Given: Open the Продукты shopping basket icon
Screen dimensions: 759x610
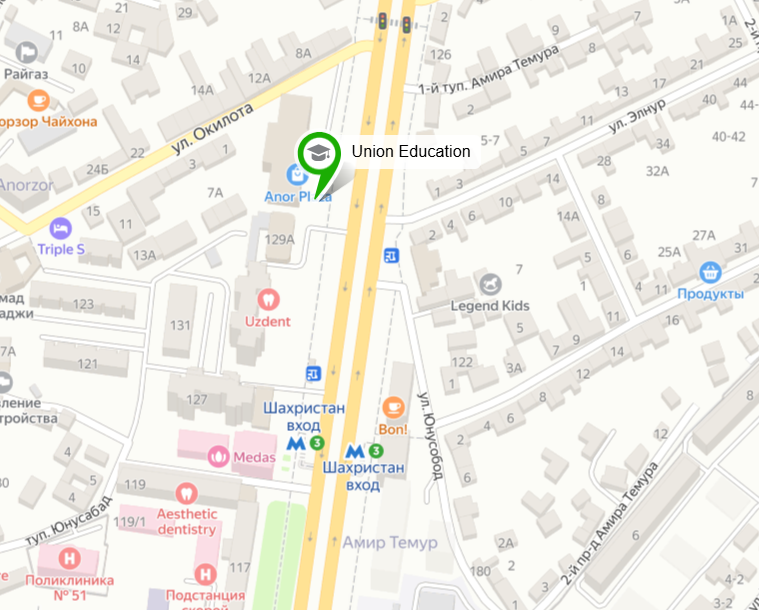Looking at the screenshot, I should point(710,273).
